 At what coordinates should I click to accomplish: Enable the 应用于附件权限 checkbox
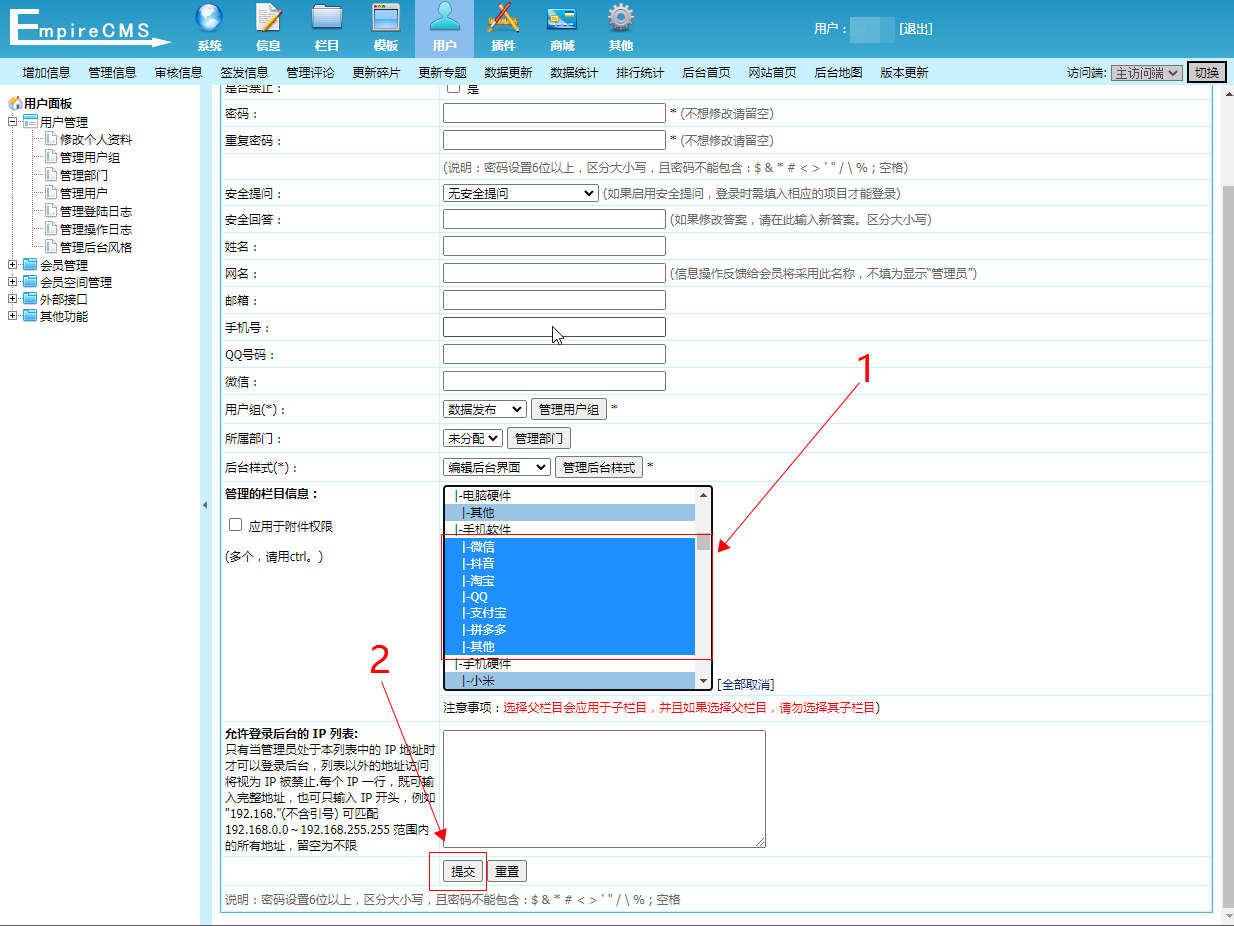click(236, 525)
